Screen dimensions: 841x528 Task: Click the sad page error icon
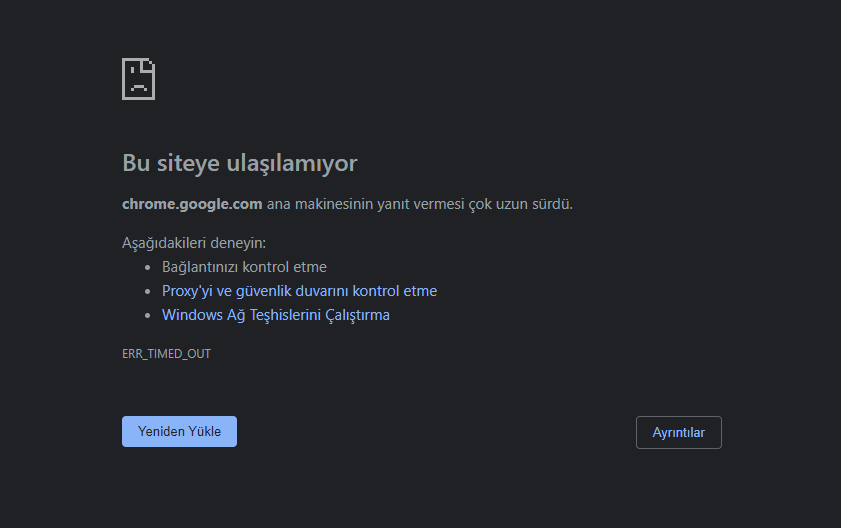[138, 79]
